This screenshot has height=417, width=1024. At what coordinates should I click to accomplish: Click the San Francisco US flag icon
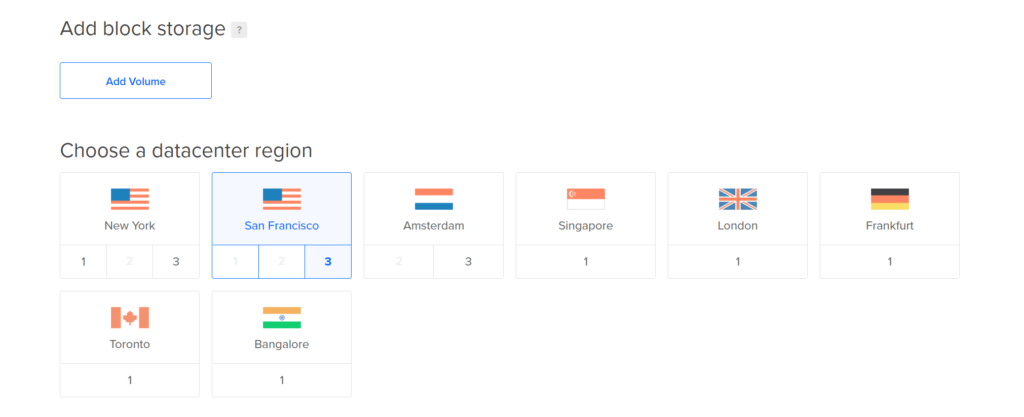click(x=282, y=199)
